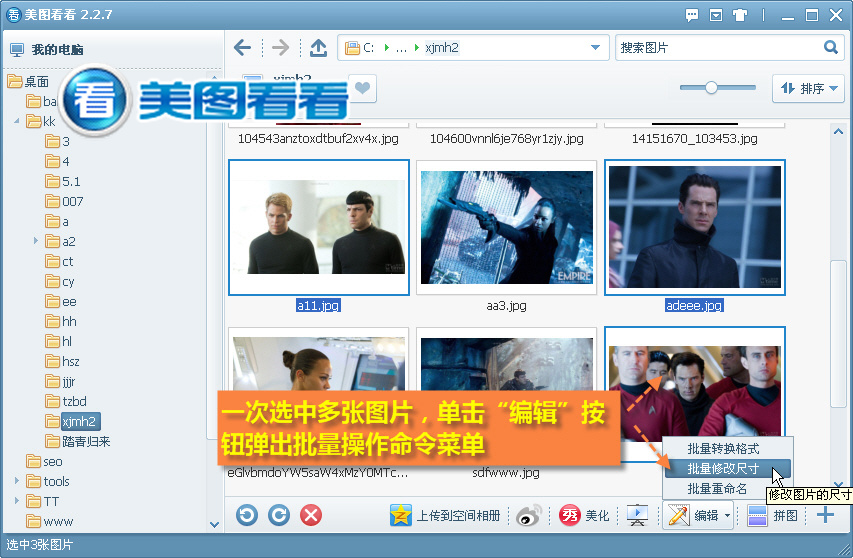Select folder hl in tree
This screenshot has width=853, height=558.
coord(59,341)
